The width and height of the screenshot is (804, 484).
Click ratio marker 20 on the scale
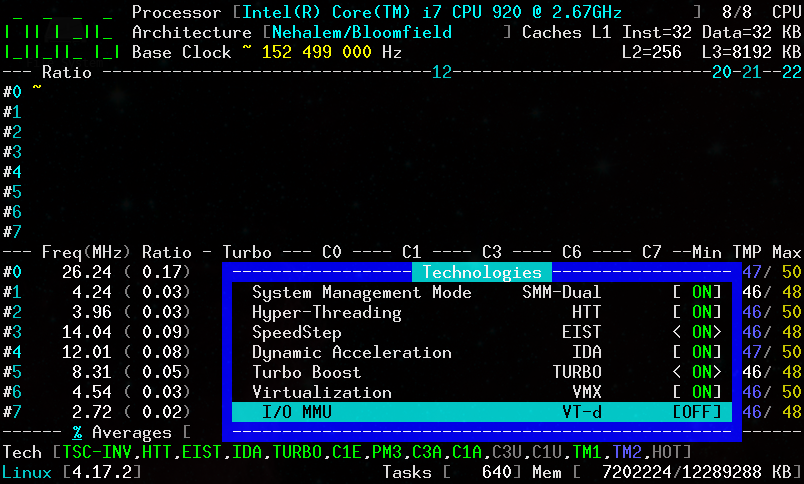click(721, 72)
